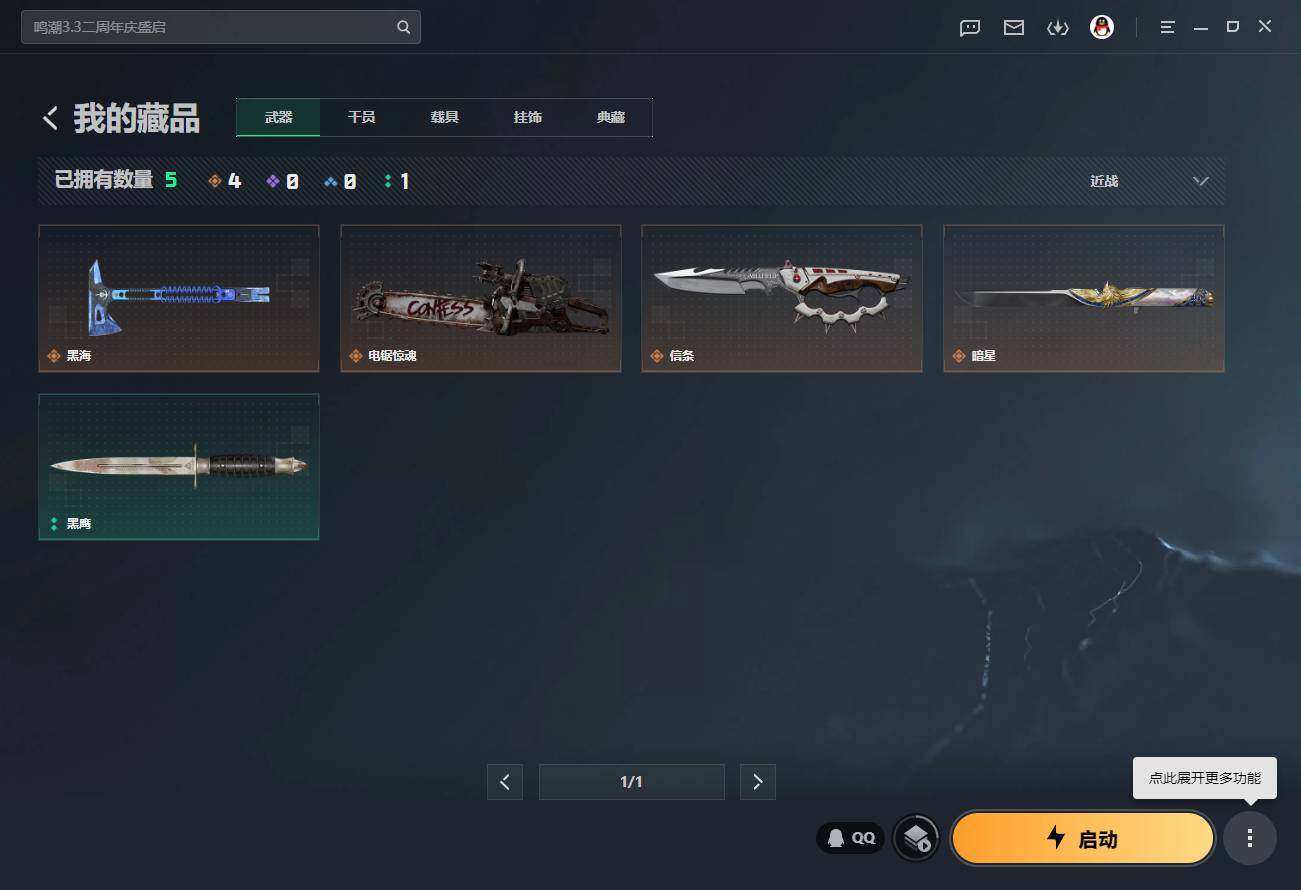Image resolution: width=1301 pixels, height=890 pixels.
Task: Maximize the launcher window
Action: click(x=1233, y=27)
